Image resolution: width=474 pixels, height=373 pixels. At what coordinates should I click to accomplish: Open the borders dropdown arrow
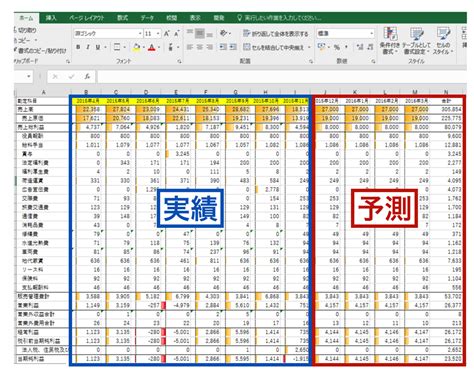point(125,47)
